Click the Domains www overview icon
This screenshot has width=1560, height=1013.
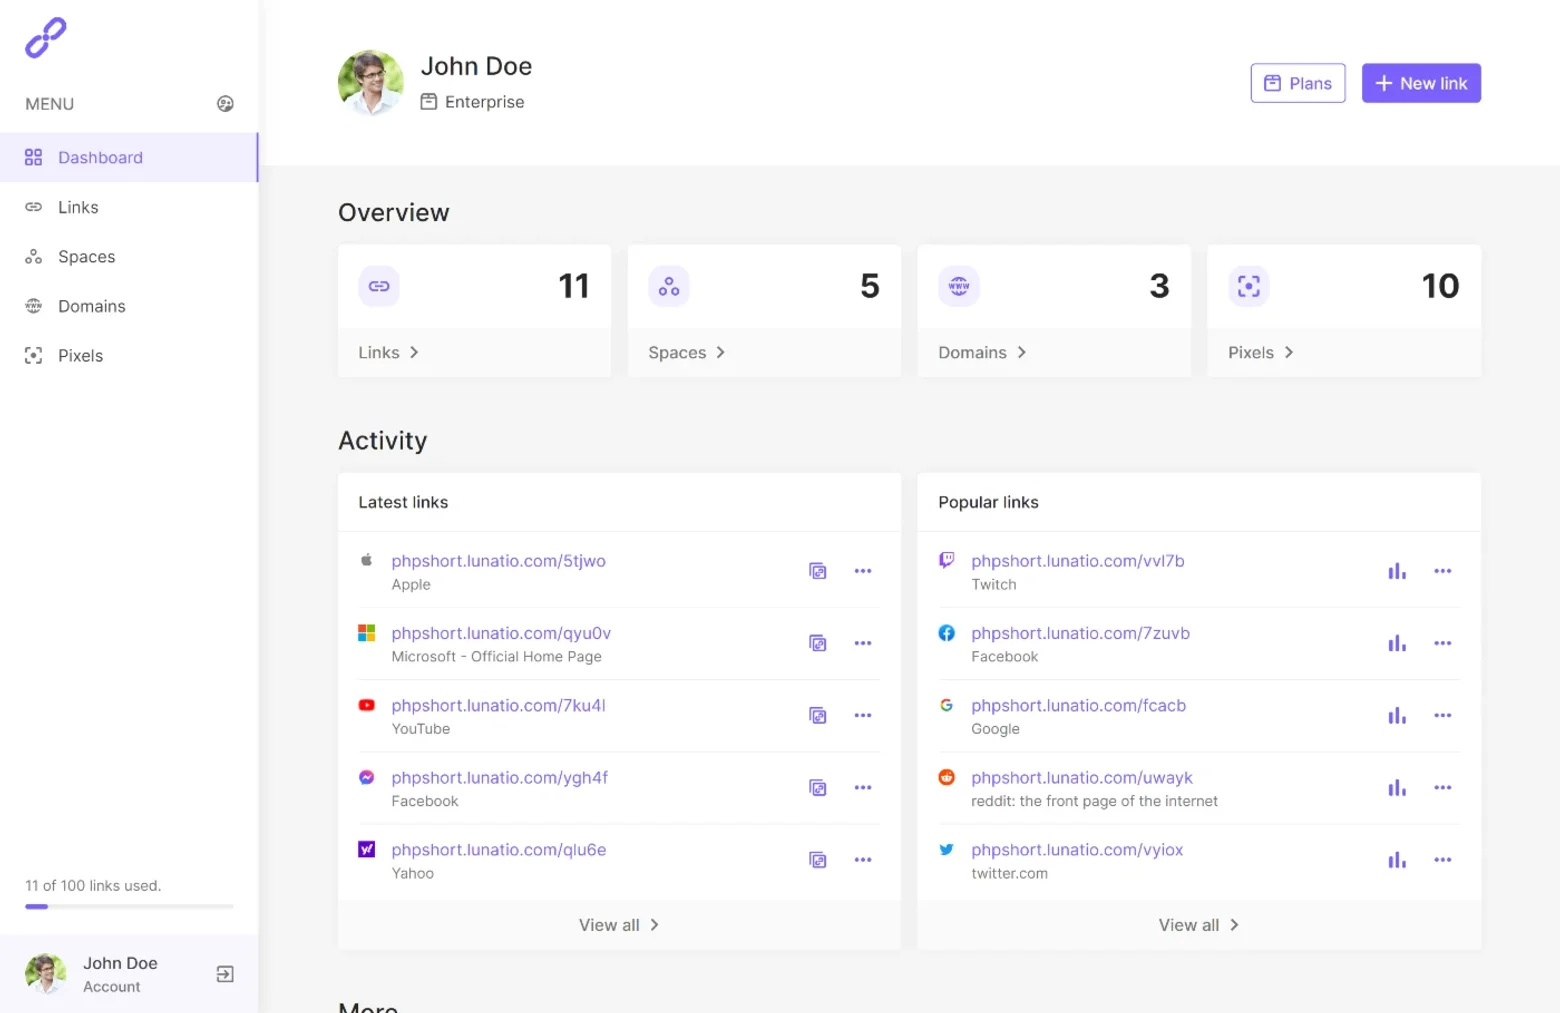point(959,286)
